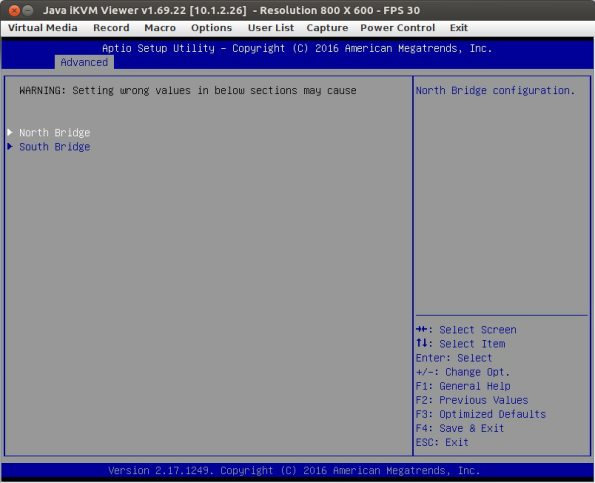
Task: Open the Record menu
Action: pyautogui.click(x=111, y=28)
